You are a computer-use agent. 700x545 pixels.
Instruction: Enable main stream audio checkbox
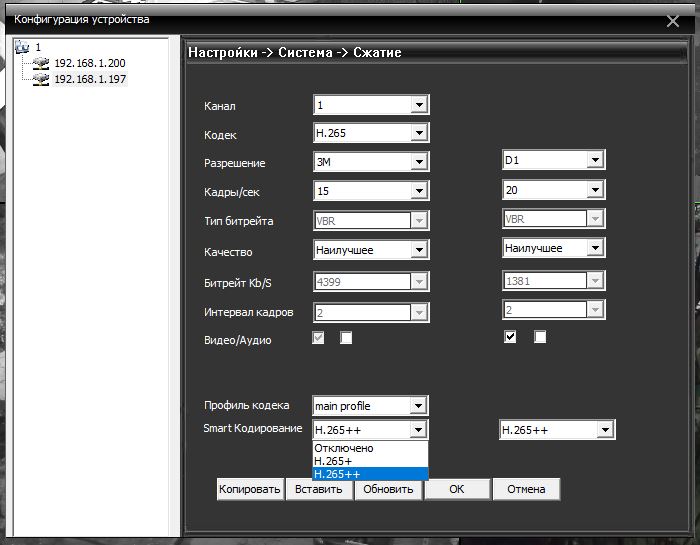tap(346, 338)
